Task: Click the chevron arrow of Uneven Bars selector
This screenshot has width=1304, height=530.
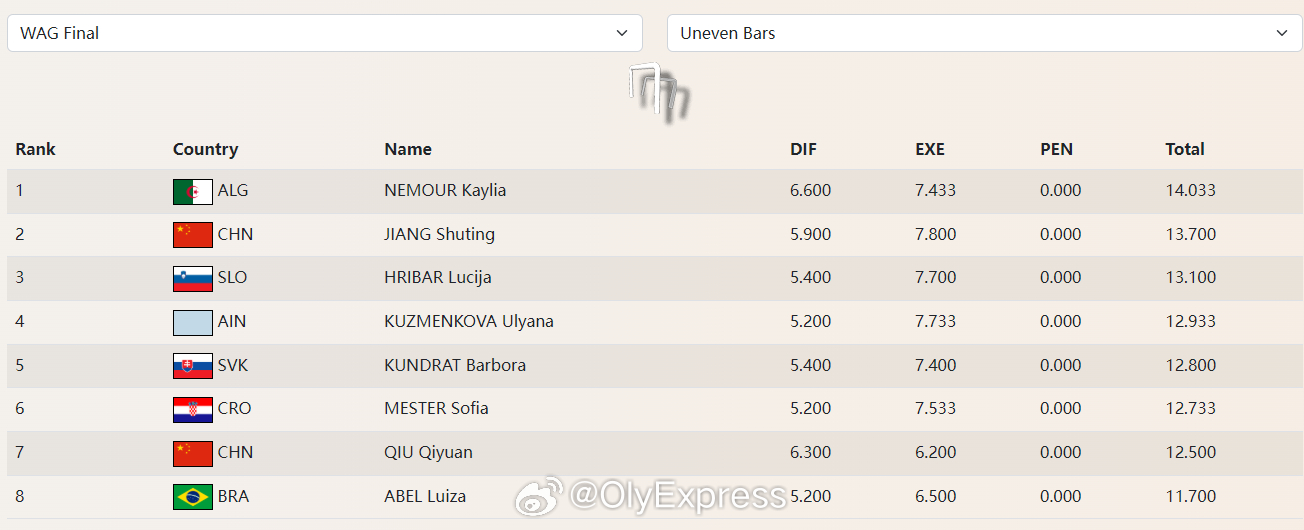Action: 1282,33
